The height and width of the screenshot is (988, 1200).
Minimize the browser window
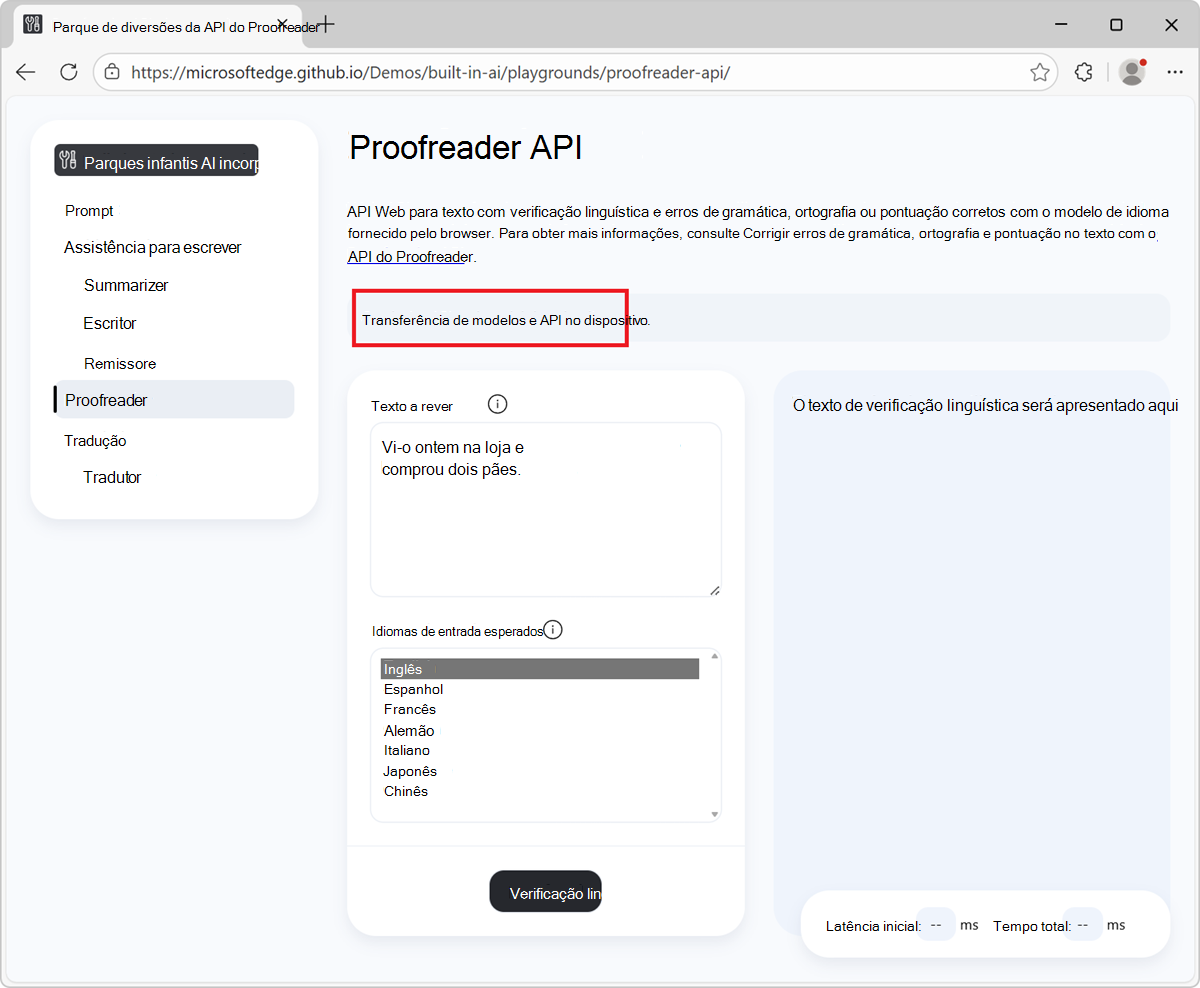(x=1061, y=25)
